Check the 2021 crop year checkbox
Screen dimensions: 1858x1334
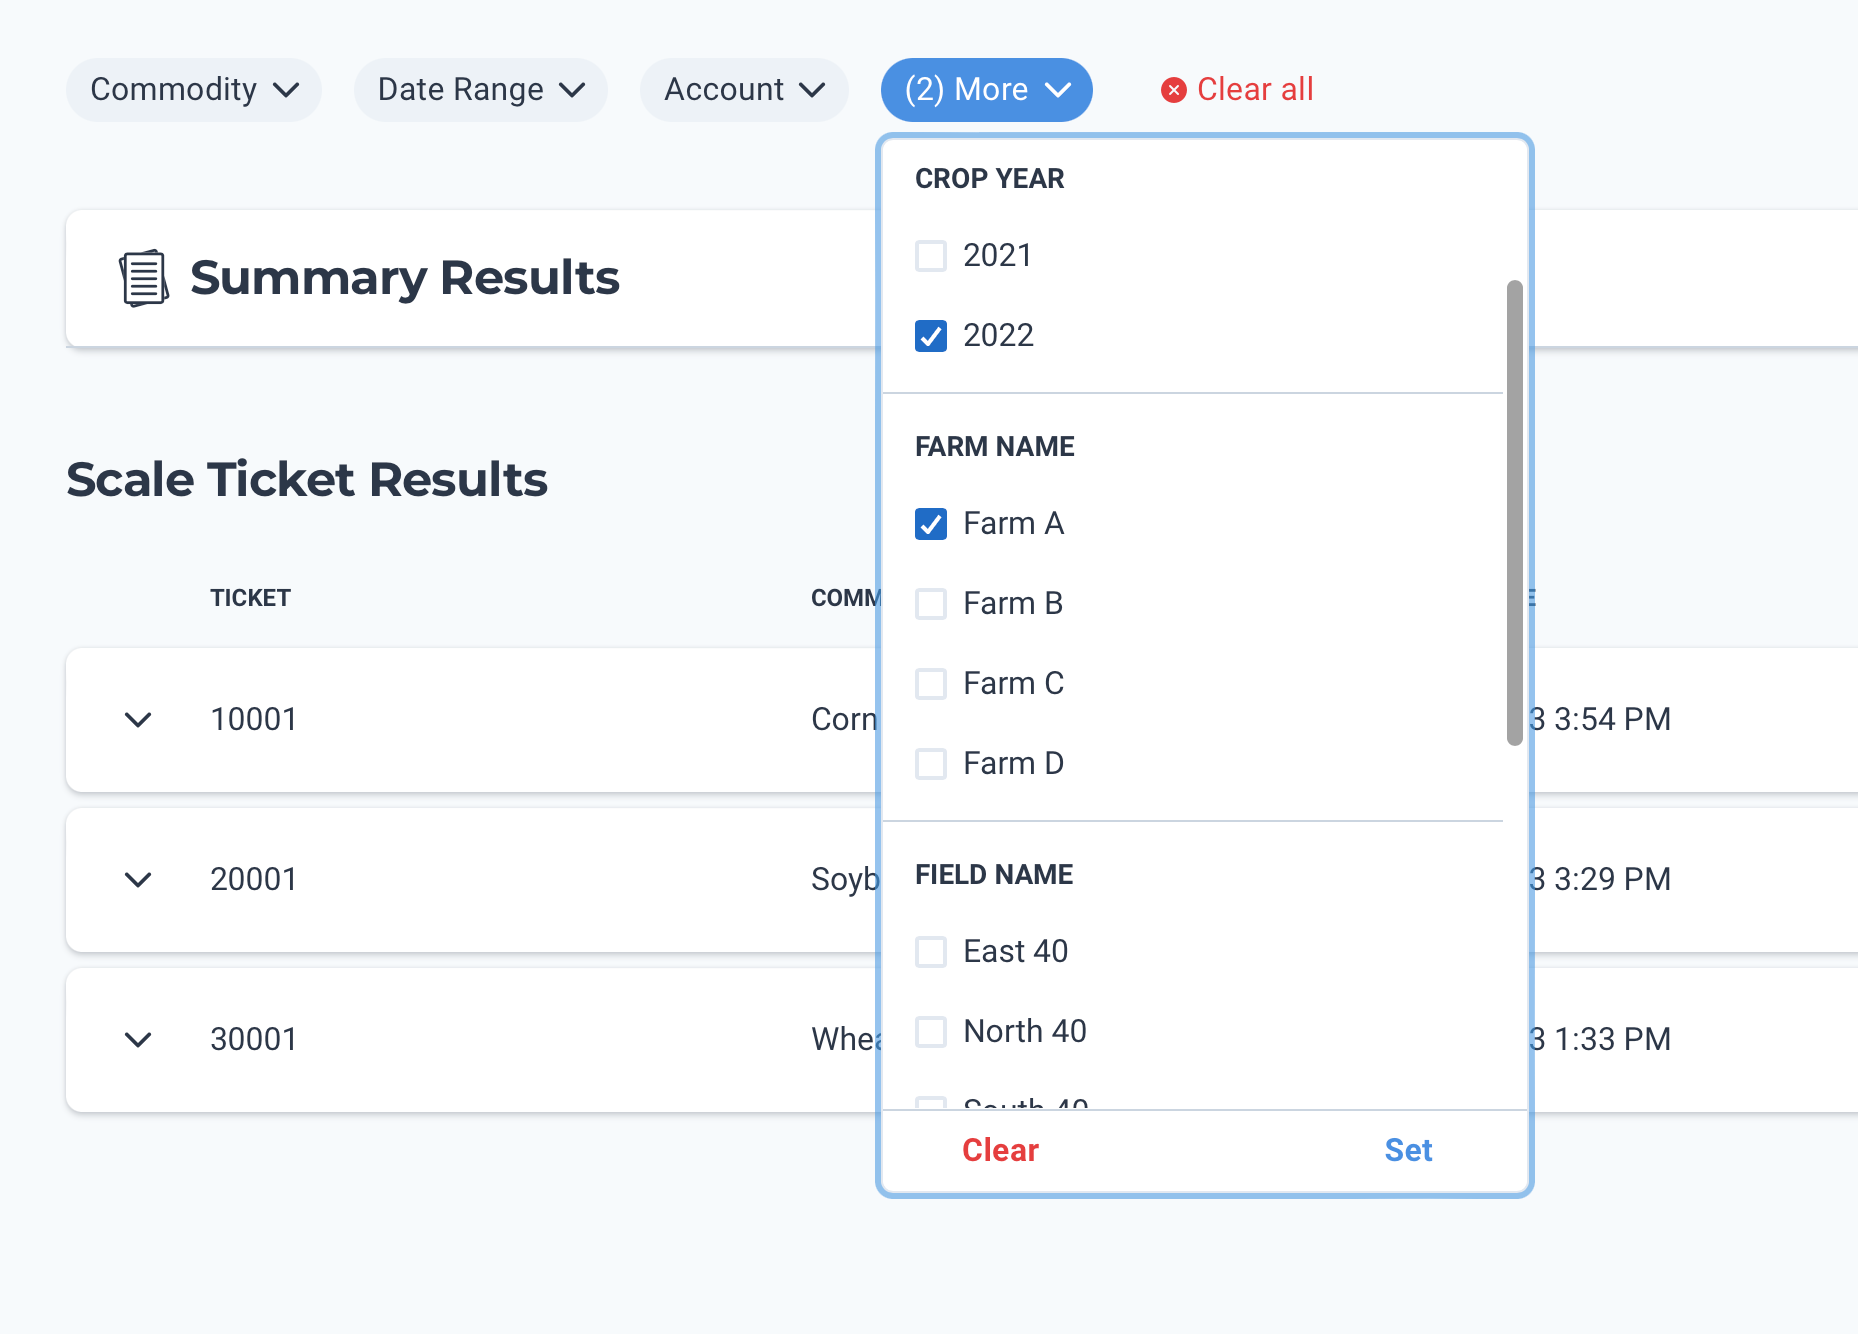coord(931,256)
